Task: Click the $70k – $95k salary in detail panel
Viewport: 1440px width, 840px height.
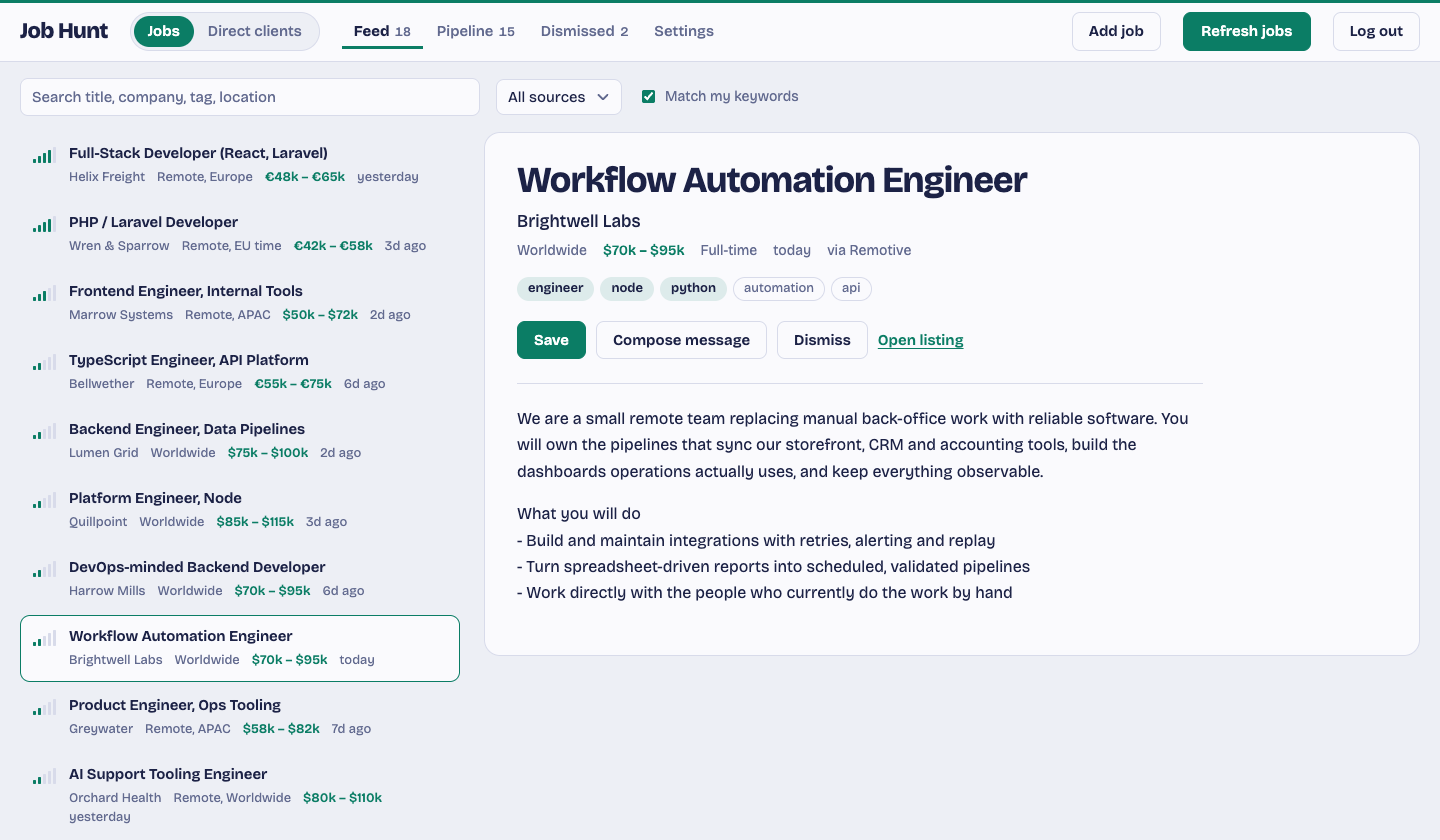Action: [x=644, y=250]
